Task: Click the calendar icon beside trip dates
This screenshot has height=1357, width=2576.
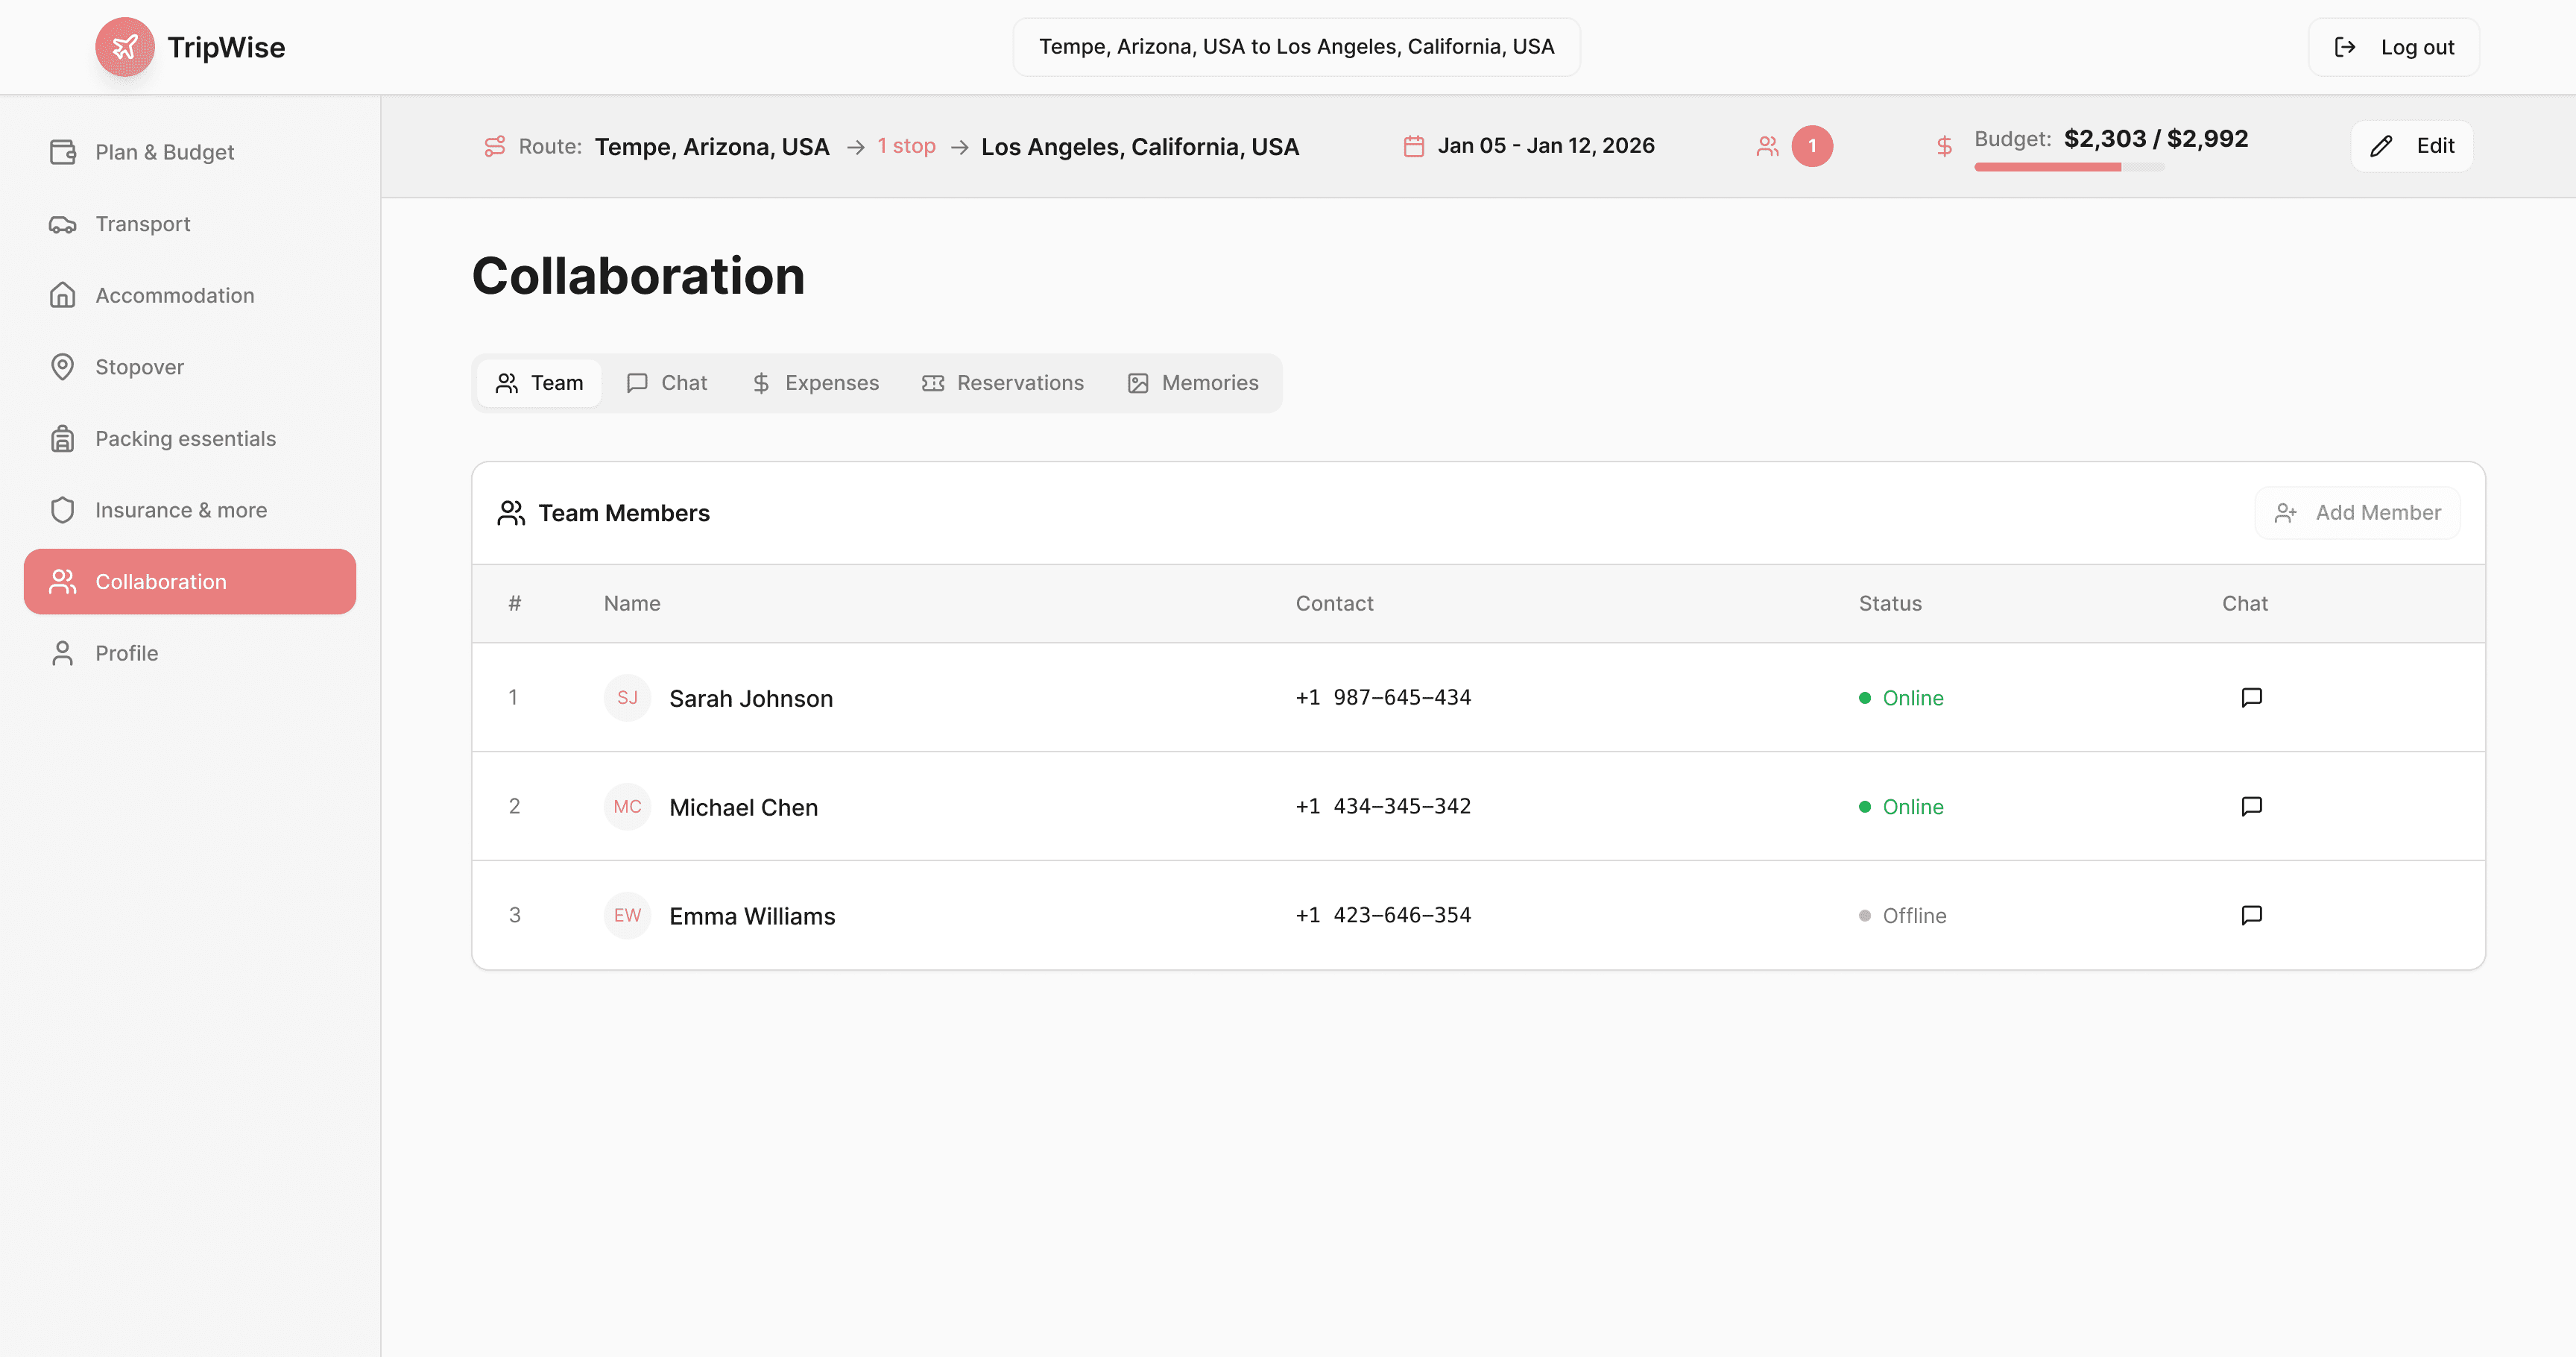Action: pos(1413,146)
